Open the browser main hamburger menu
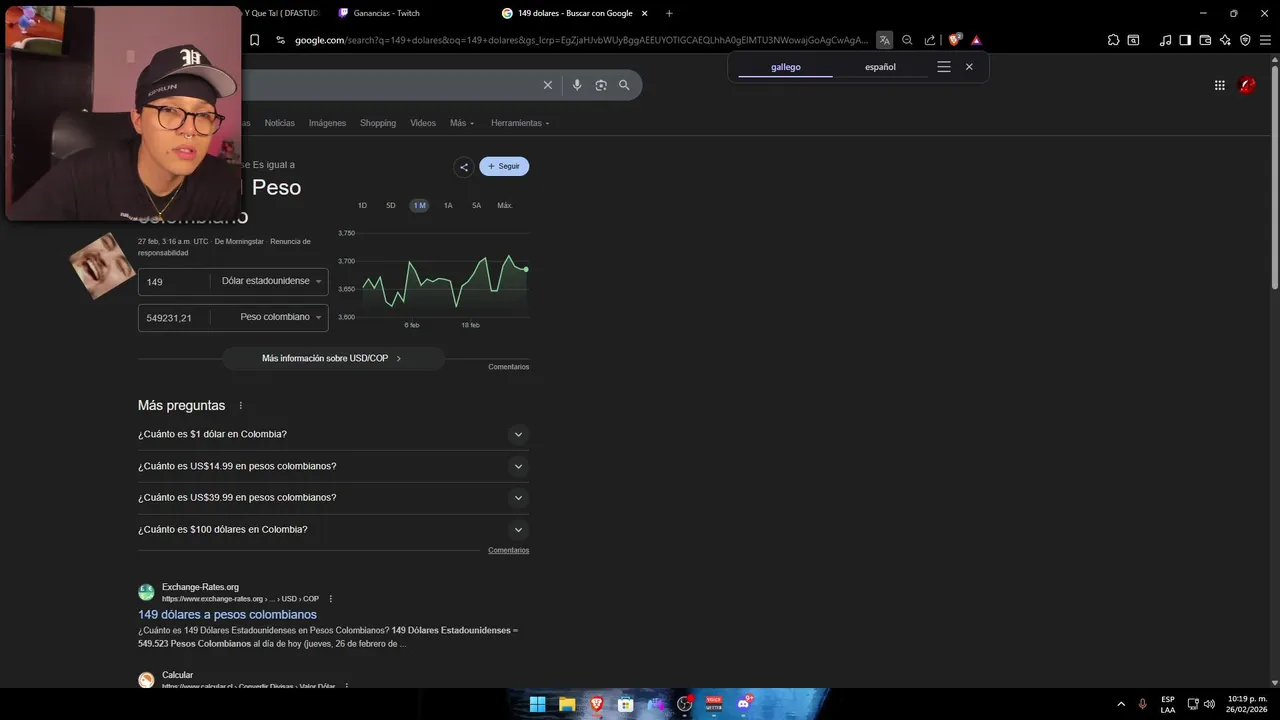The height and width of the screenshot is (720, 1280). (x=1266, y=40)
